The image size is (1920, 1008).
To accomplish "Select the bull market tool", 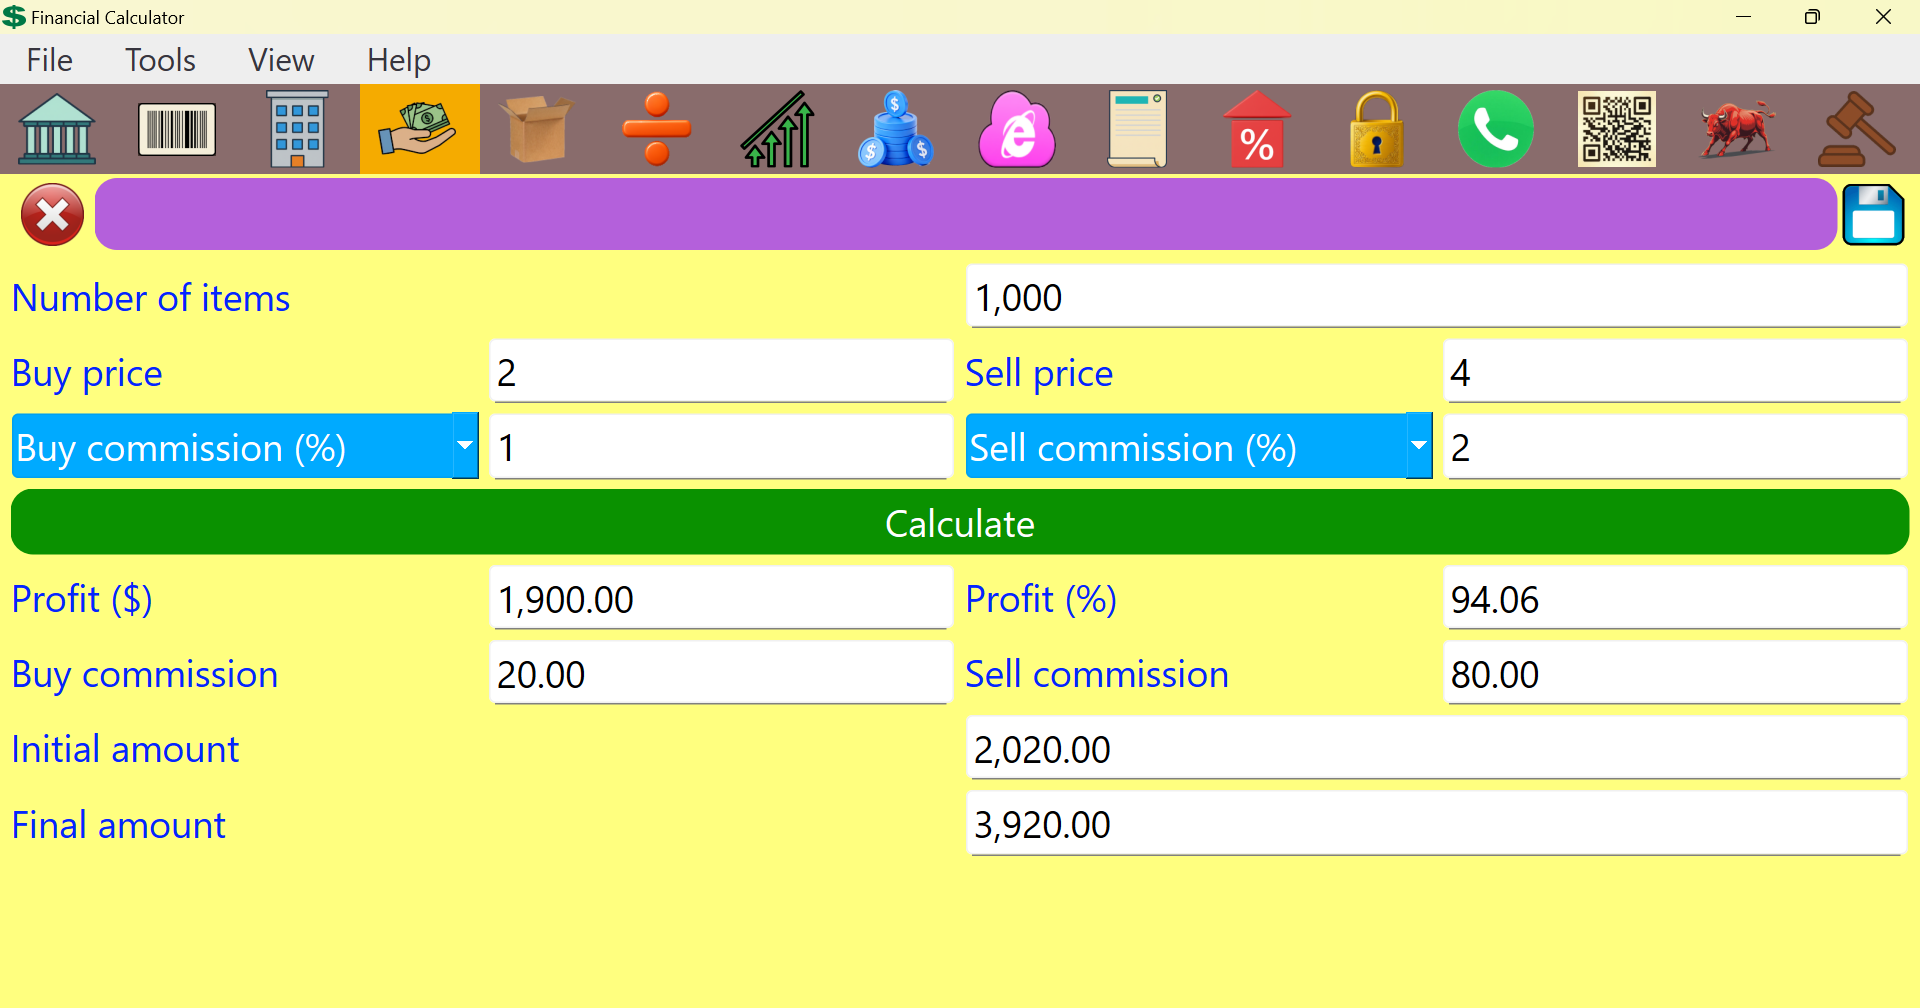I will pyautogui.click(x=1736, y=128).
